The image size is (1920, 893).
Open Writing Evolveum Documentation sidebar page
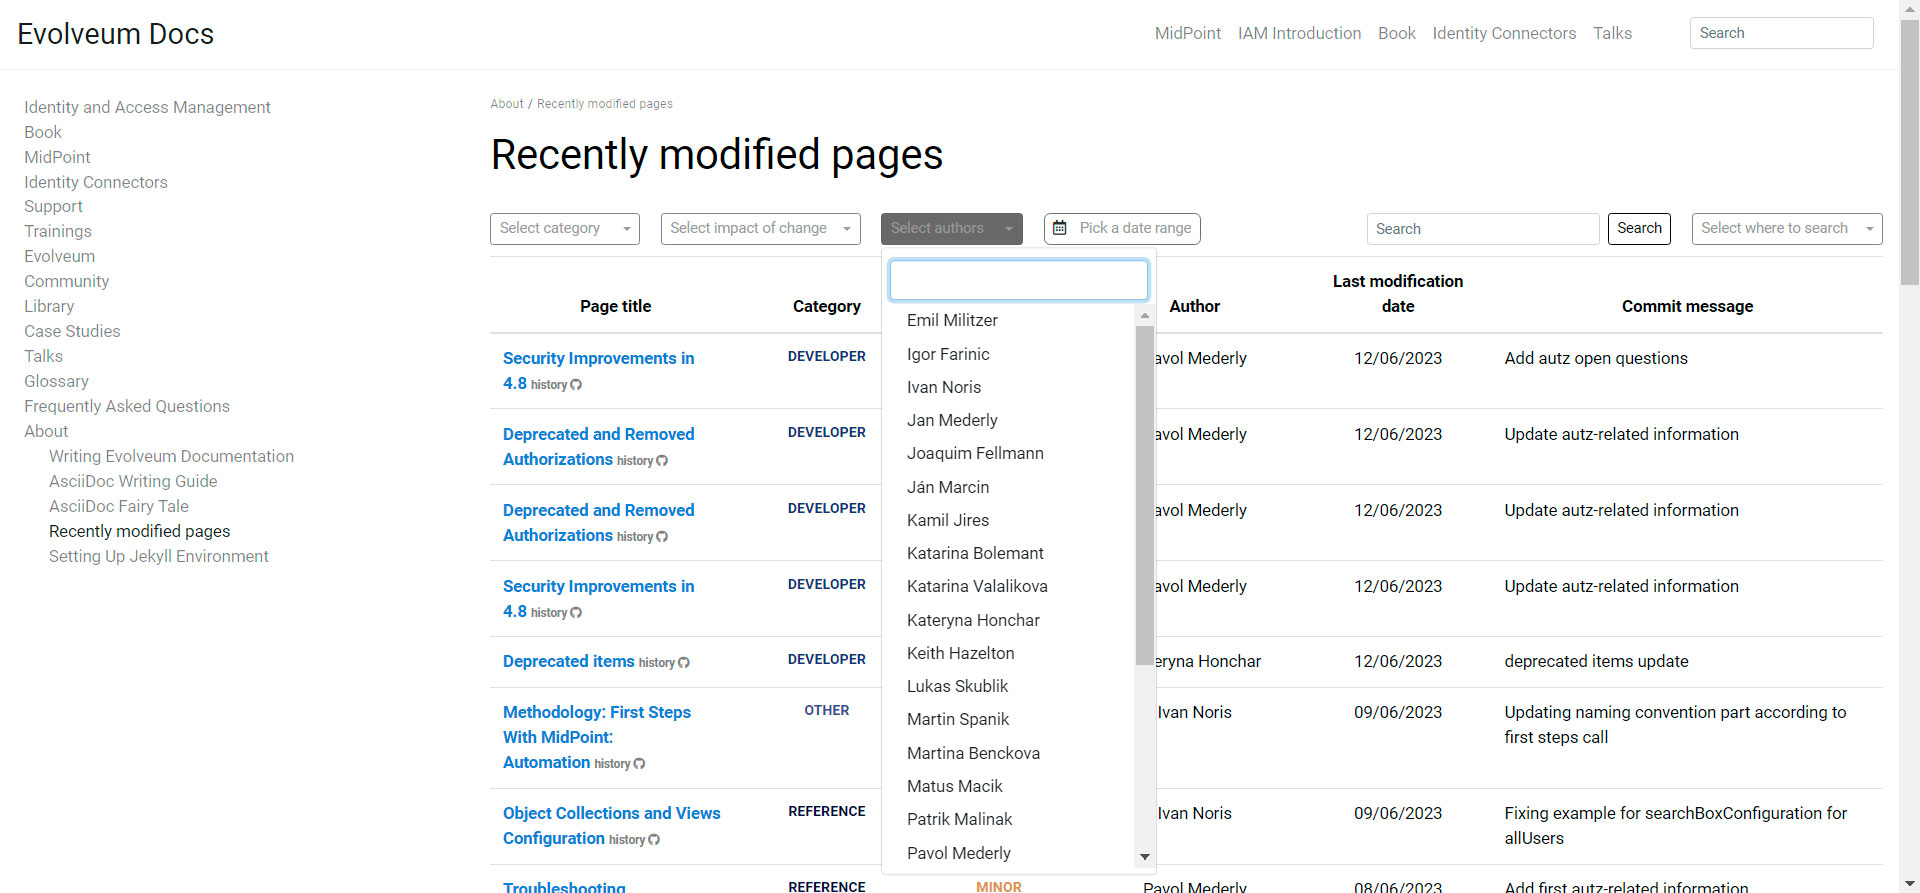(171, 456)
